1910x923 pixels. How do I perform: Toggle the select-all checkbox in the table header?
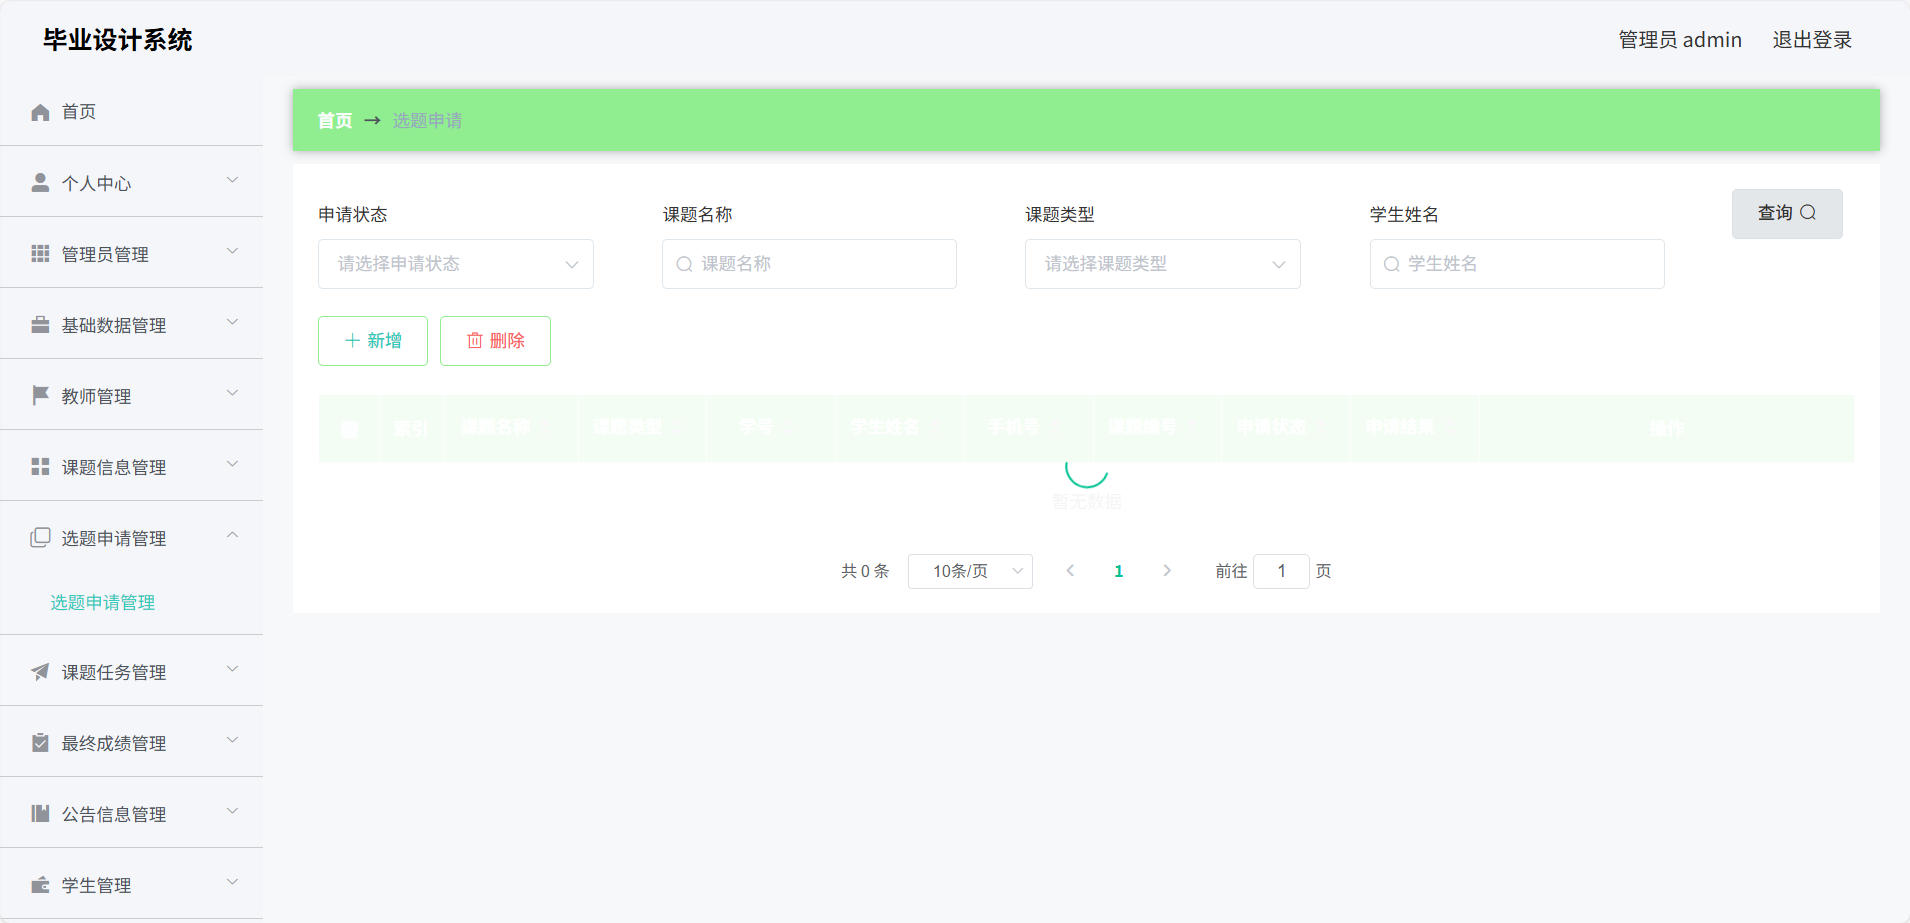point(349,429)
